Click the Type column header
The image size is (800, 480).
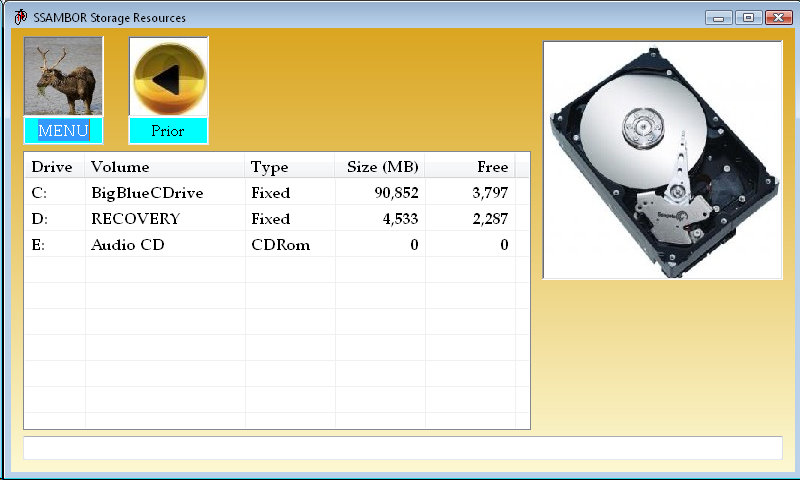269,167
